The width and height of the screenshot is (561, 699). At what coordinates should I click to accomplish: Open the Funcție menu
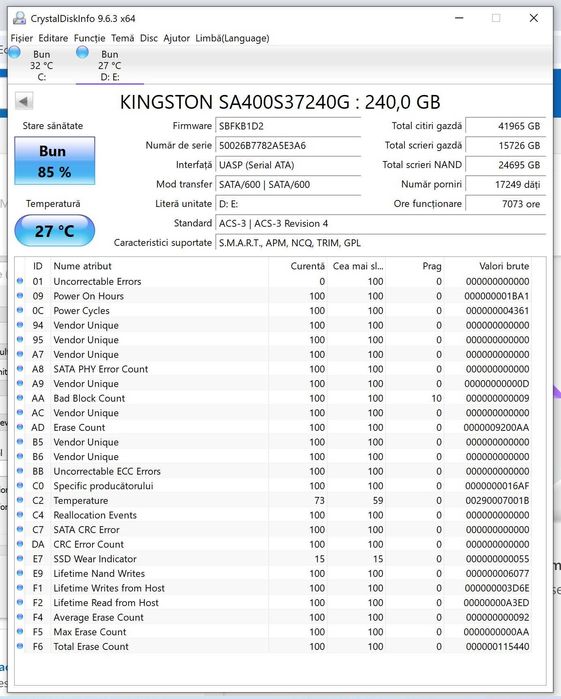coord(90,38)
